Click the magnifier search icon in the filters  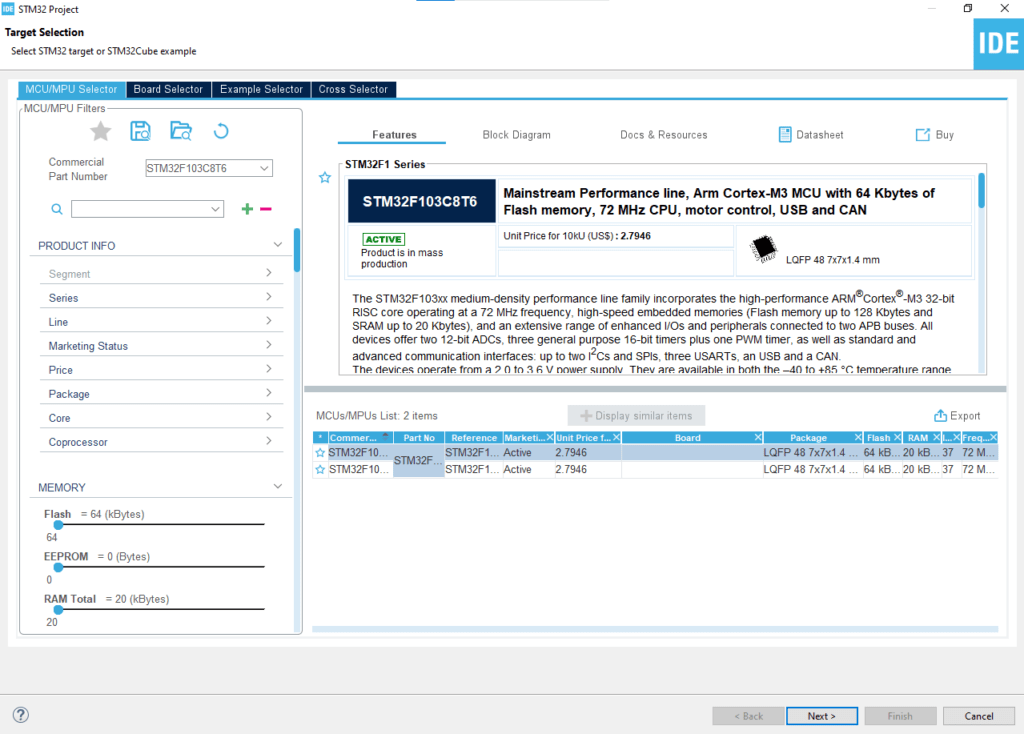point(57,209)
